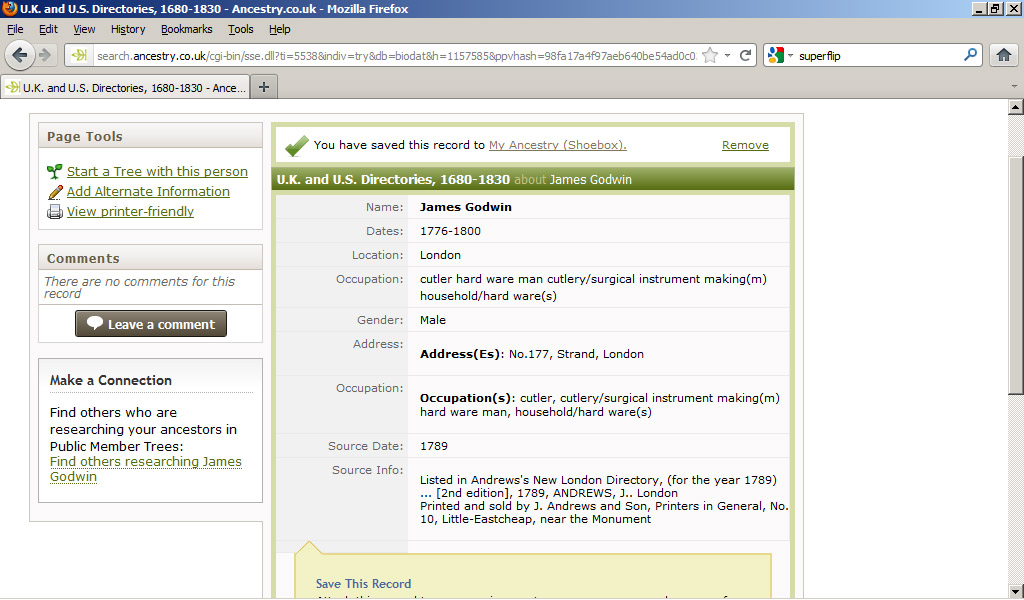Click the dates value 1776-1800
Screen dimensions: 1024x600
tap(450, 231)
